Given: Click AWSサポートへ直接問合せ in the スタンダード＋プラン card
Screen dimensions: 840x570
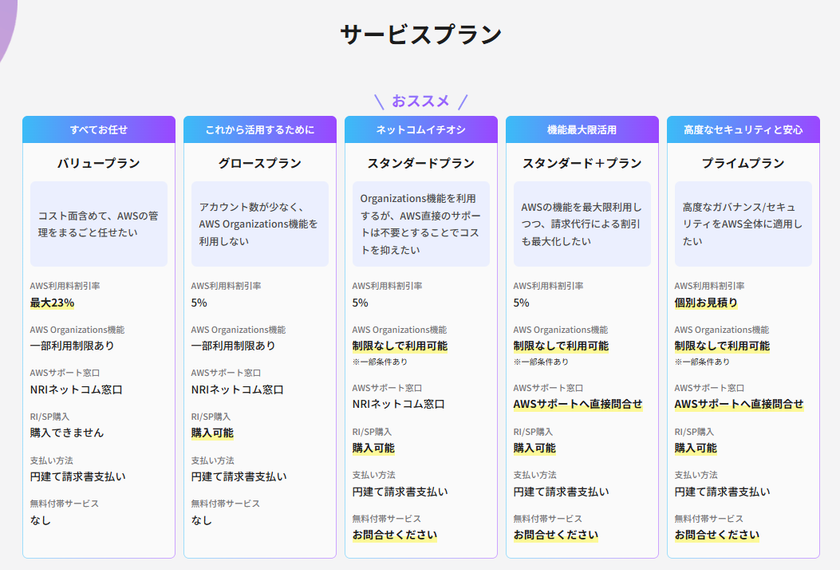Looking at the screenshot, I should [x=577, y=405].
